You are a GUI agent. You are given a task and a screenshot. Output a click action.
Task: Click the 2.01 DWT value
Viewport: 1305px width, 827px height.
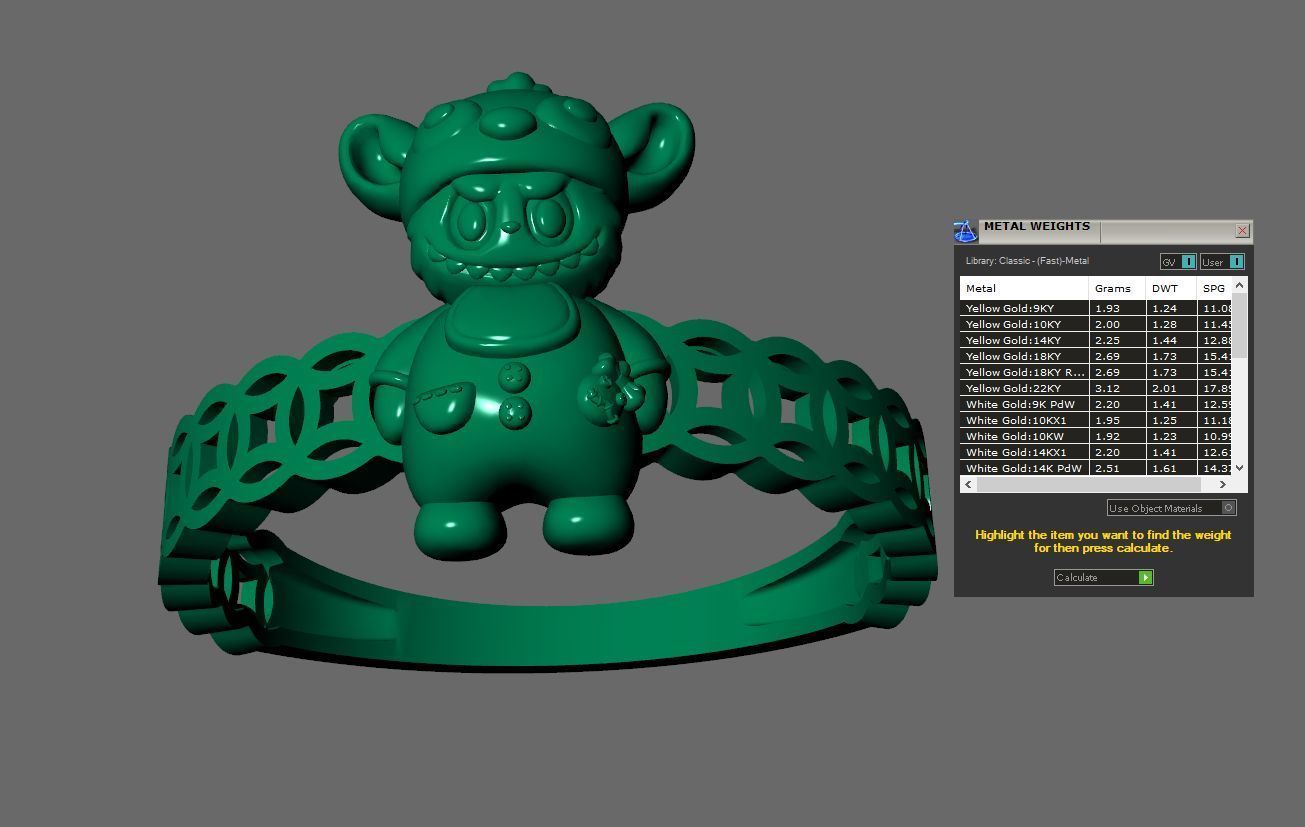point(1164,388)
